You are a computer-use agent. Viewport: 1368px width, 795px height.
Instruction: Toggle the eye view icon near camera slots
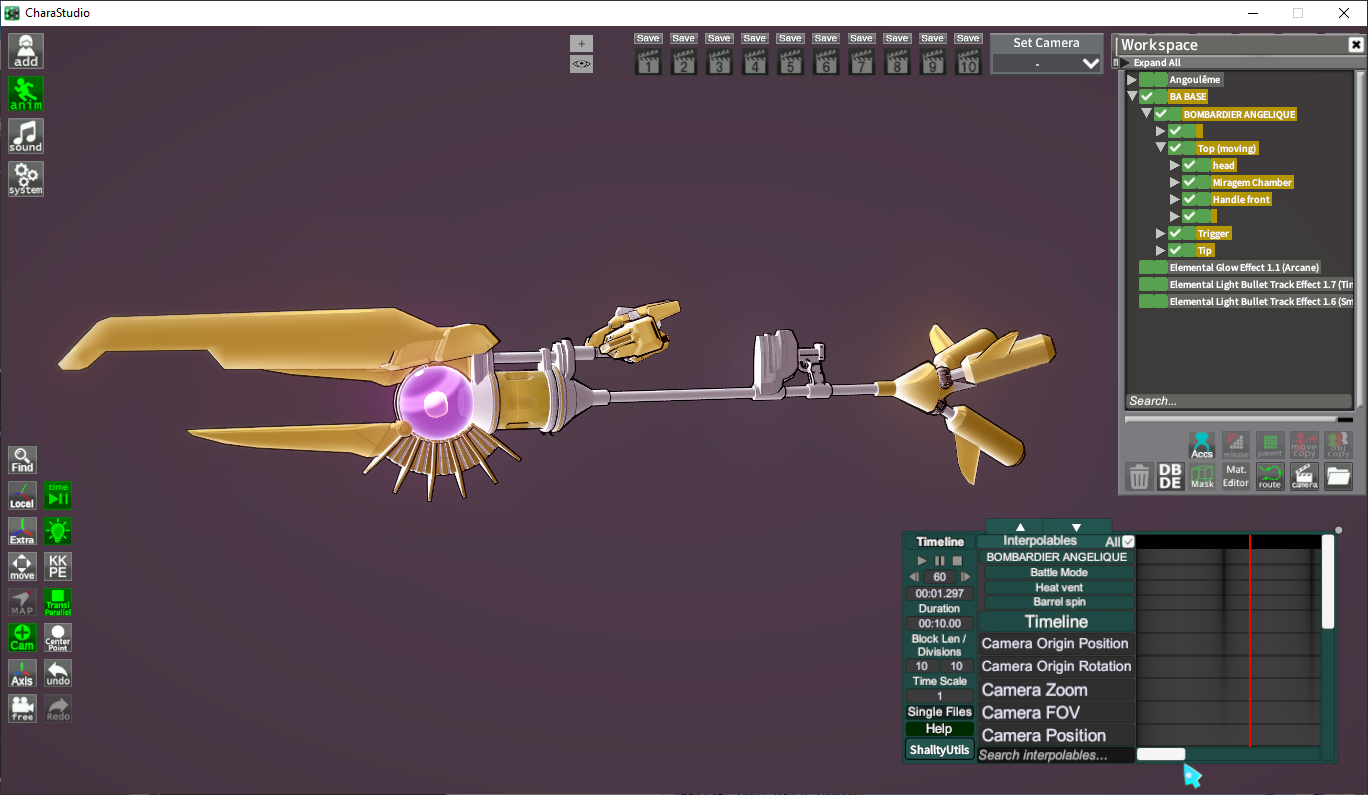(x=581, y=64)
